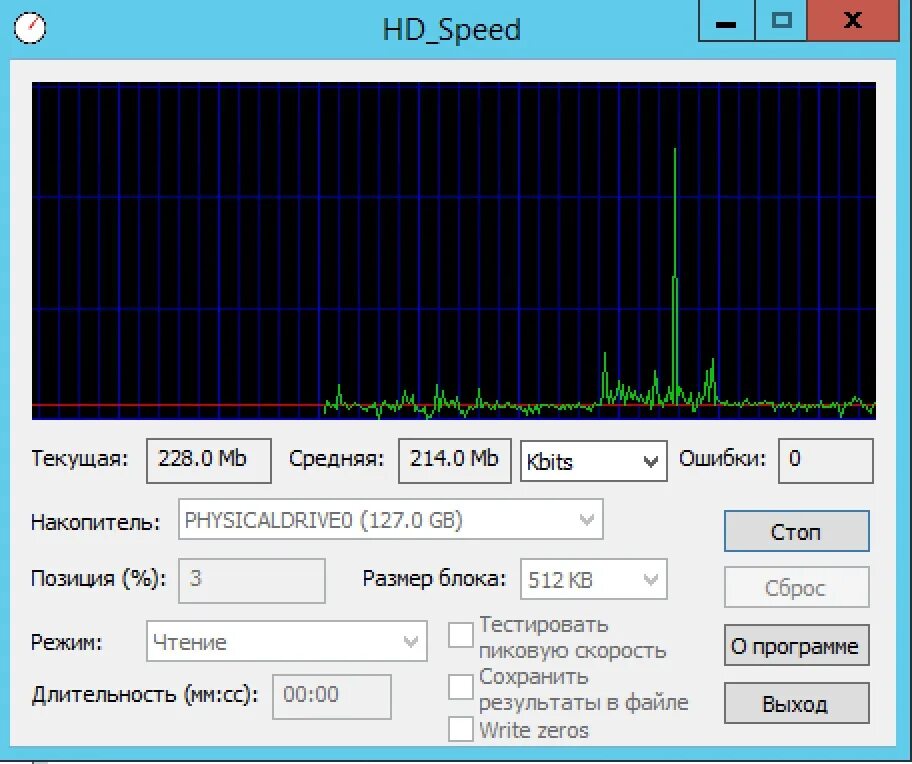
Task: Click the Накопитель label
Action: coord(95,522)
